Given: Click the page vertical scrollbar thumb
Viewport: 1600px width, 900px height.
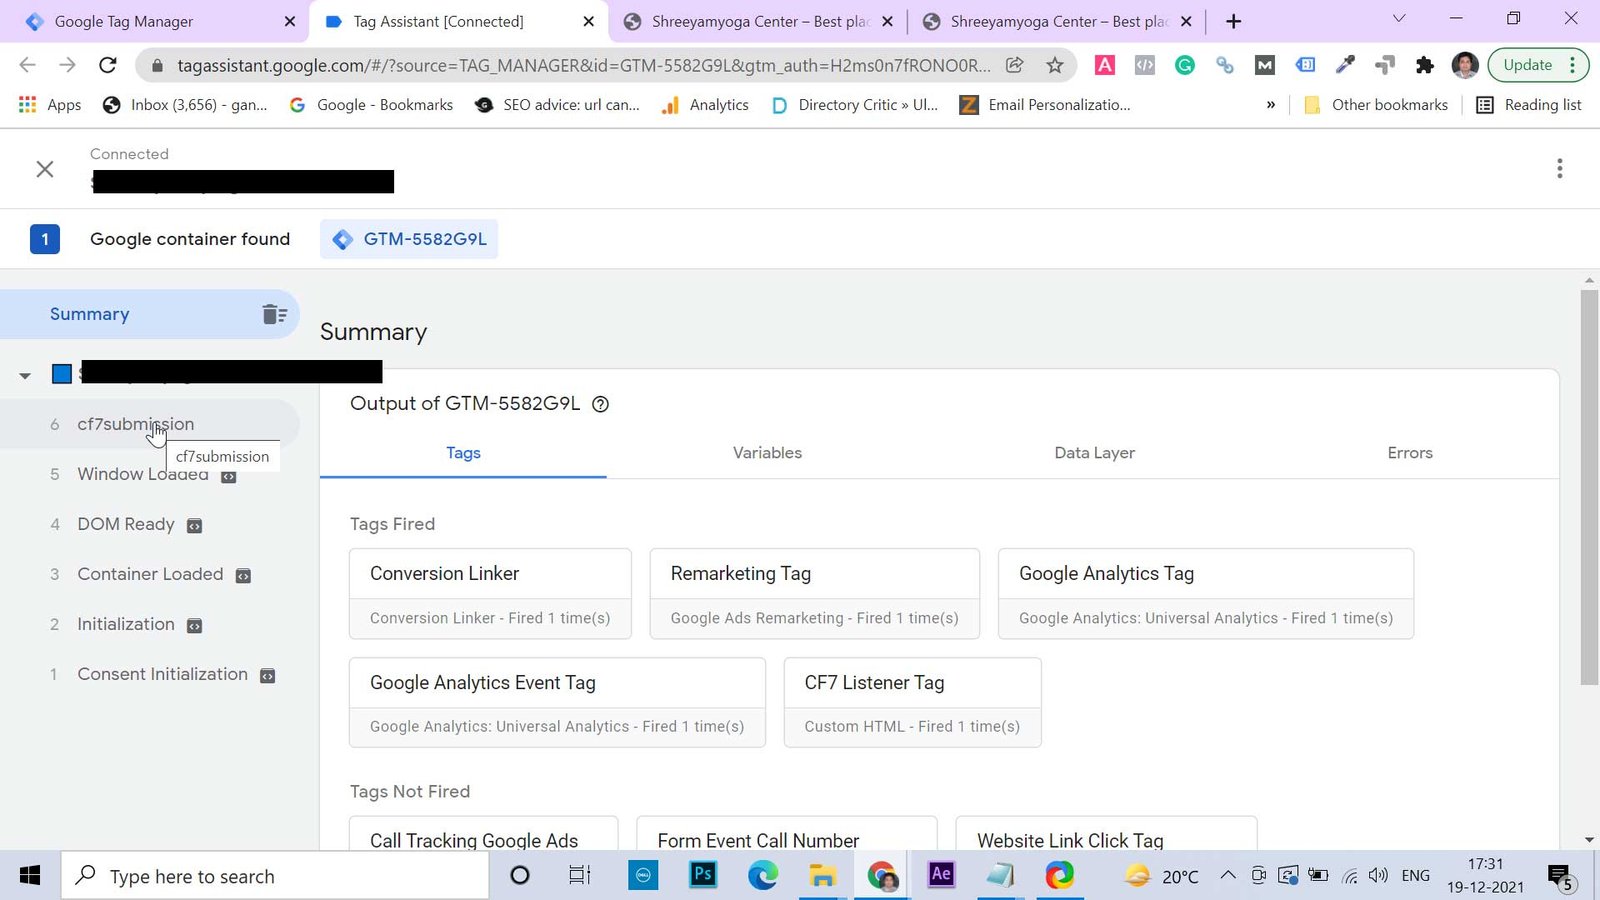Looking at the screenshot, I should 1589,488.
